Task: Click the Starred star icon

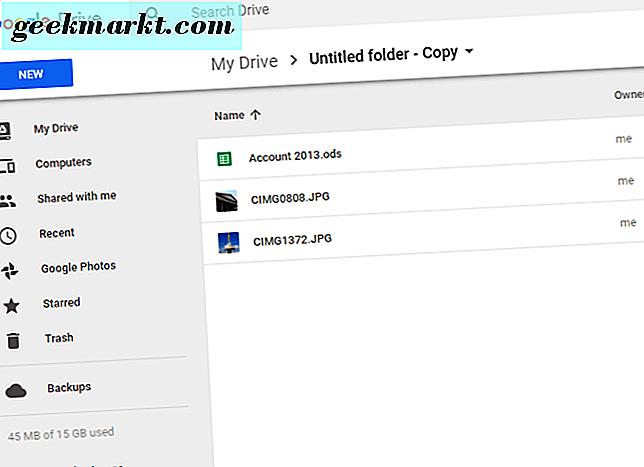Action: 11,304
